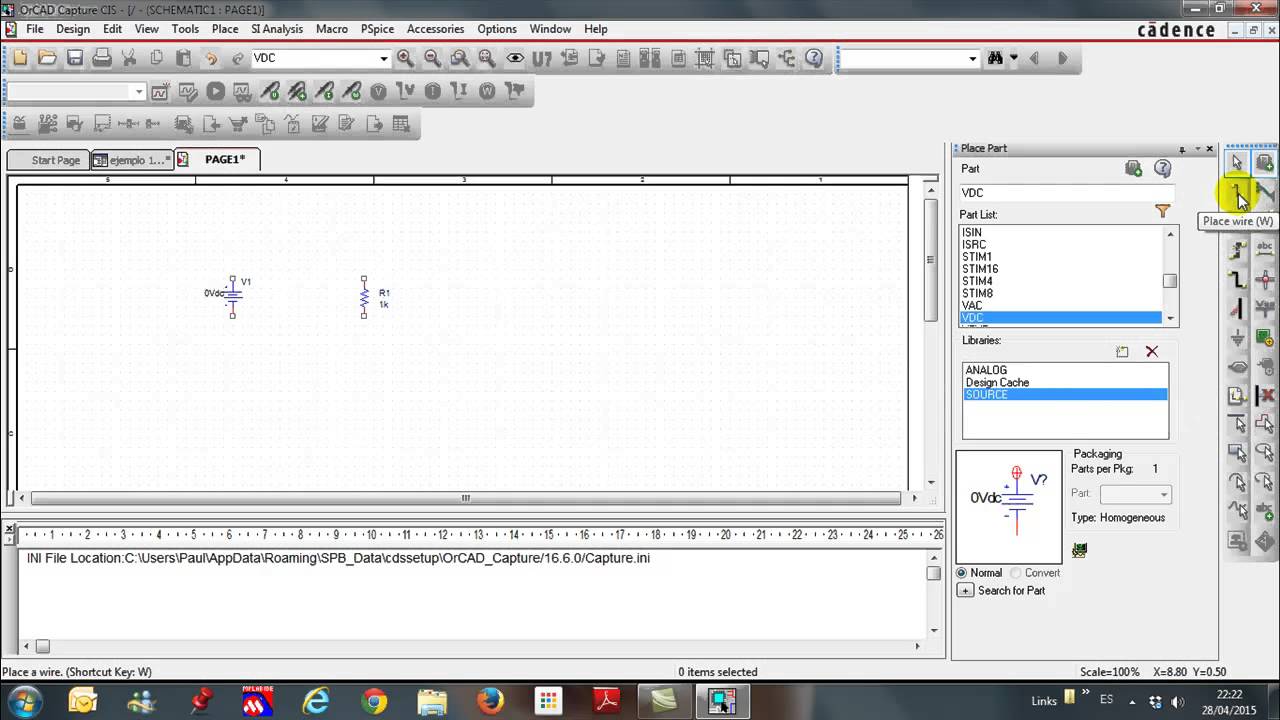Click the Part name input field
Viewport: 1280px width, 720px height.
click(x=1066, y=192)
